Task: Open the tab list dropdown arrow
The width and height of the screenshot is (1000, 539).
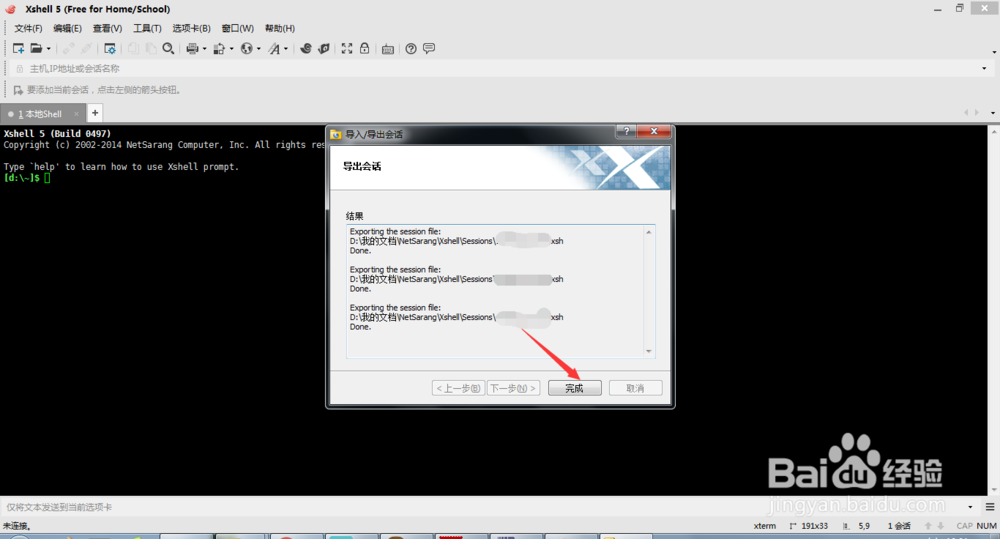Action: coord(993,113)
